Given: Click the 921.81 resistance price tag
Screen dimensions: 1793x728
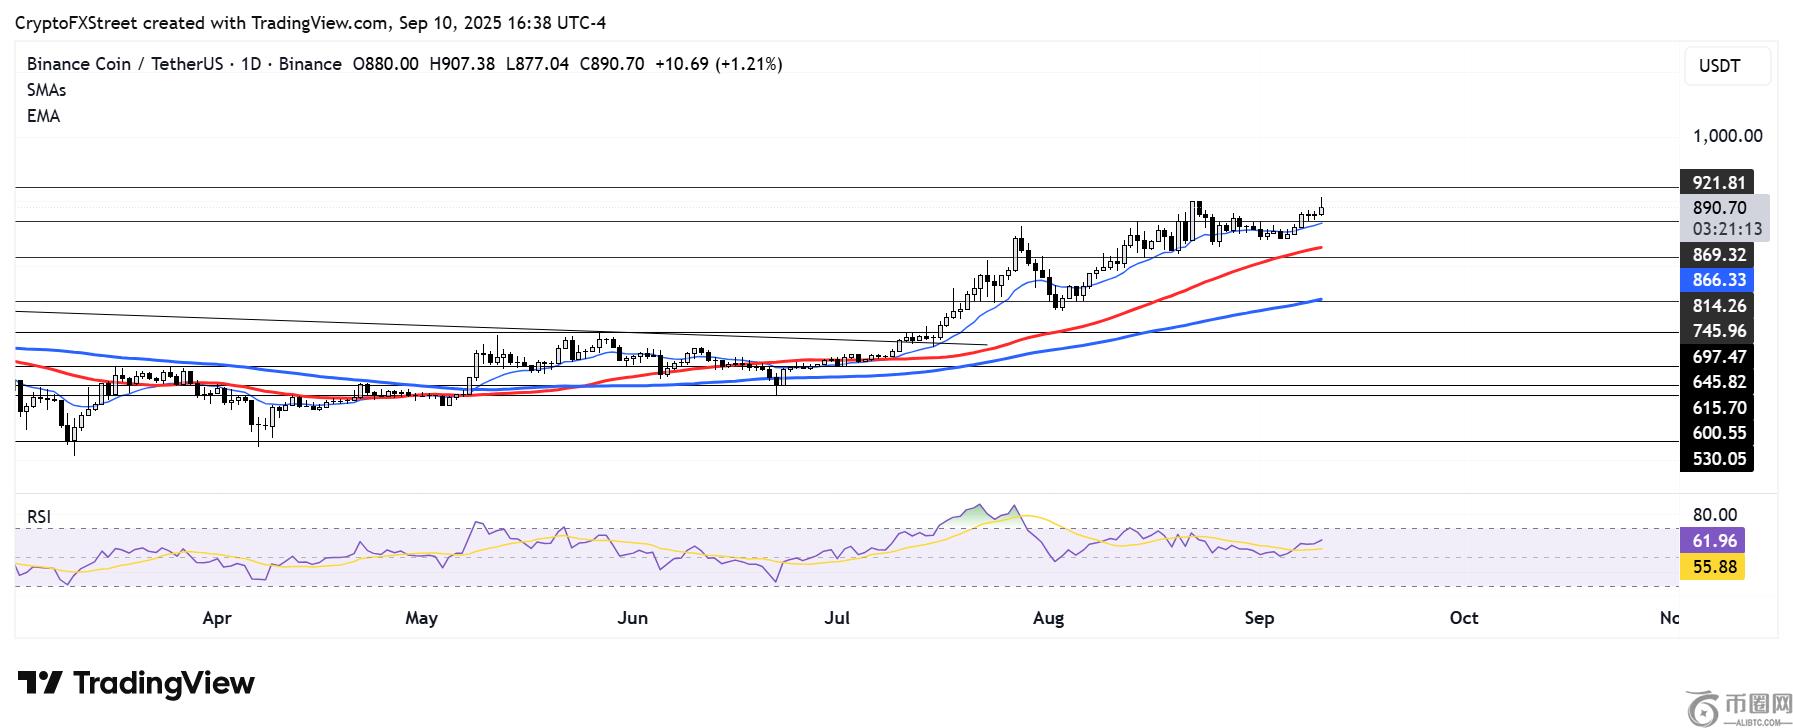Looking at the screenshot, I should [x=1718, y=183].
